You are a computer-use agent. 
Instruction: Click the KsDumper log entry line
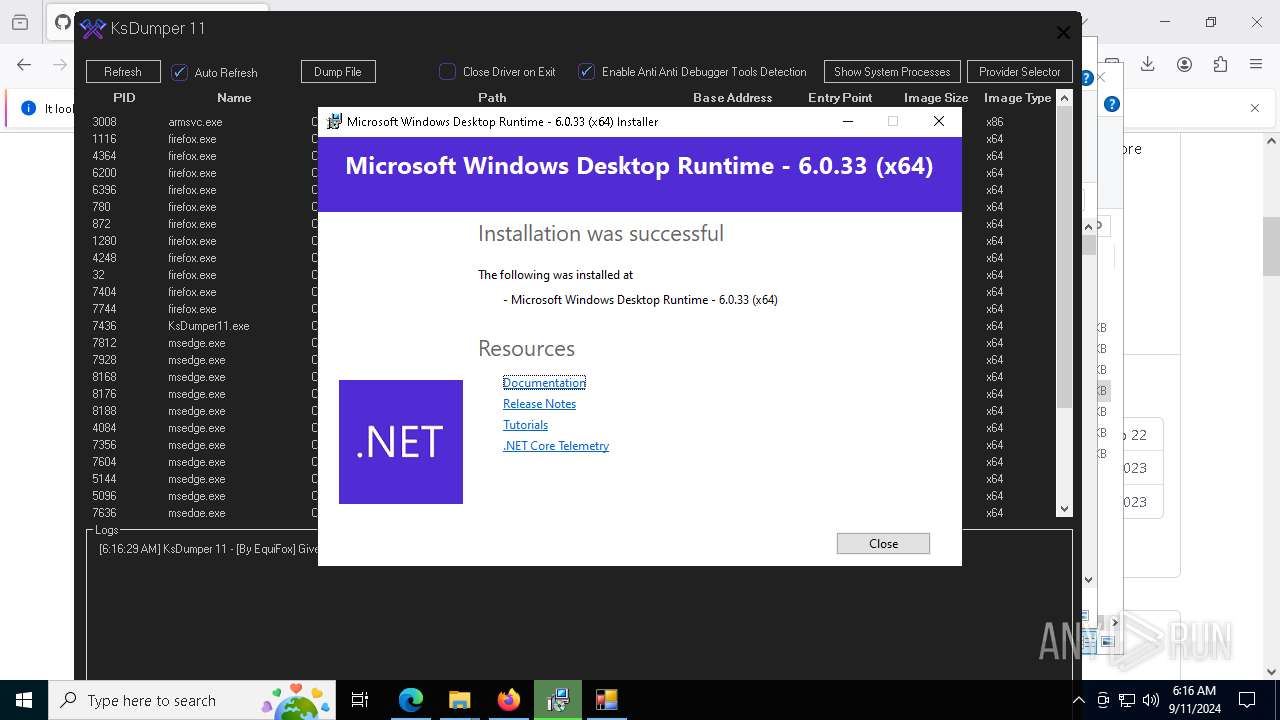click(x=208, y=549)
